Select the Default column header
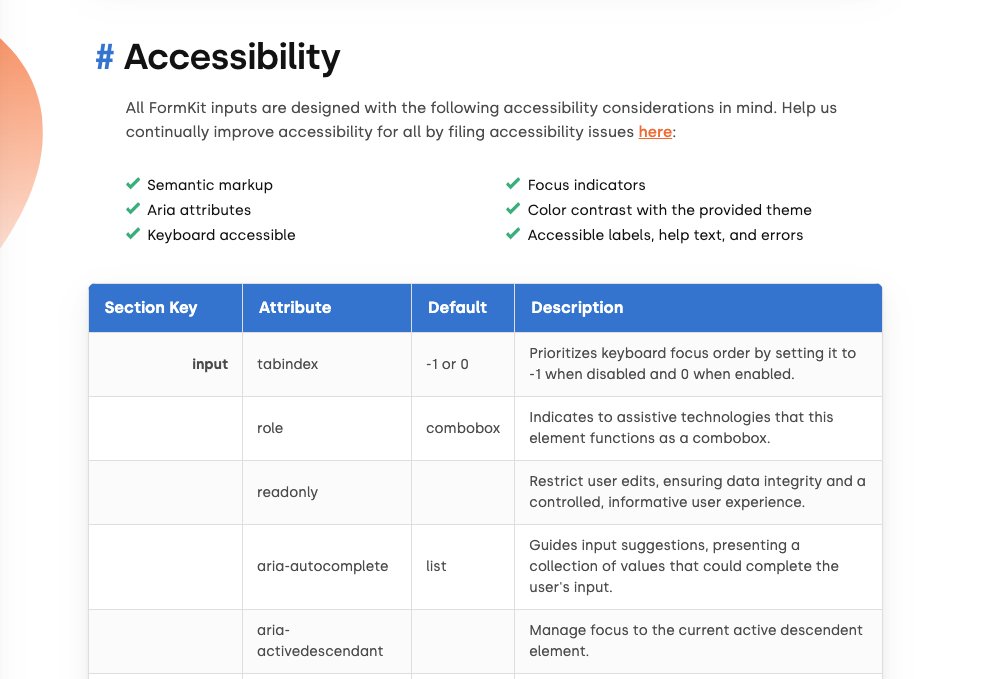This screenshot has width=985, height=679. coord(463,308)
